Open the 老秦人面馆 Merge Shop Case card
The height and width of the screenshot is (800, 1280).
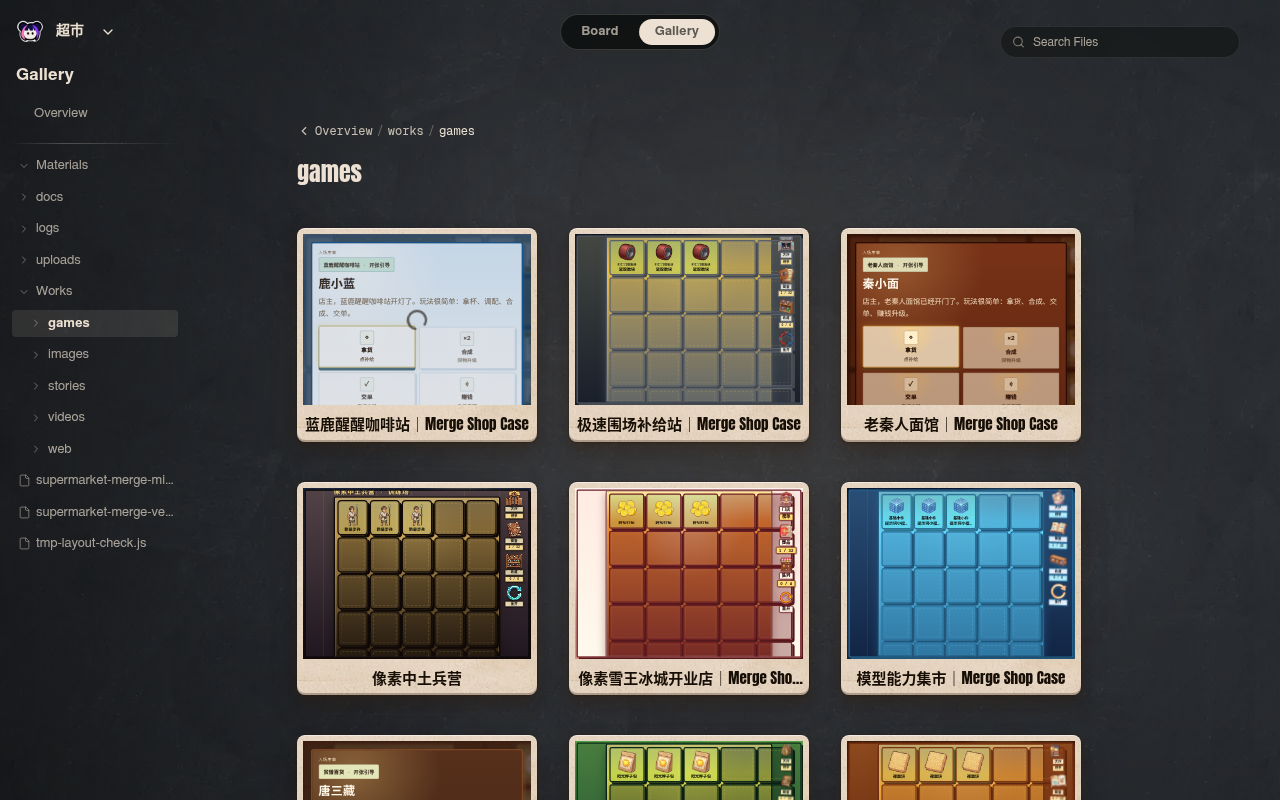[x=961, y=335]
